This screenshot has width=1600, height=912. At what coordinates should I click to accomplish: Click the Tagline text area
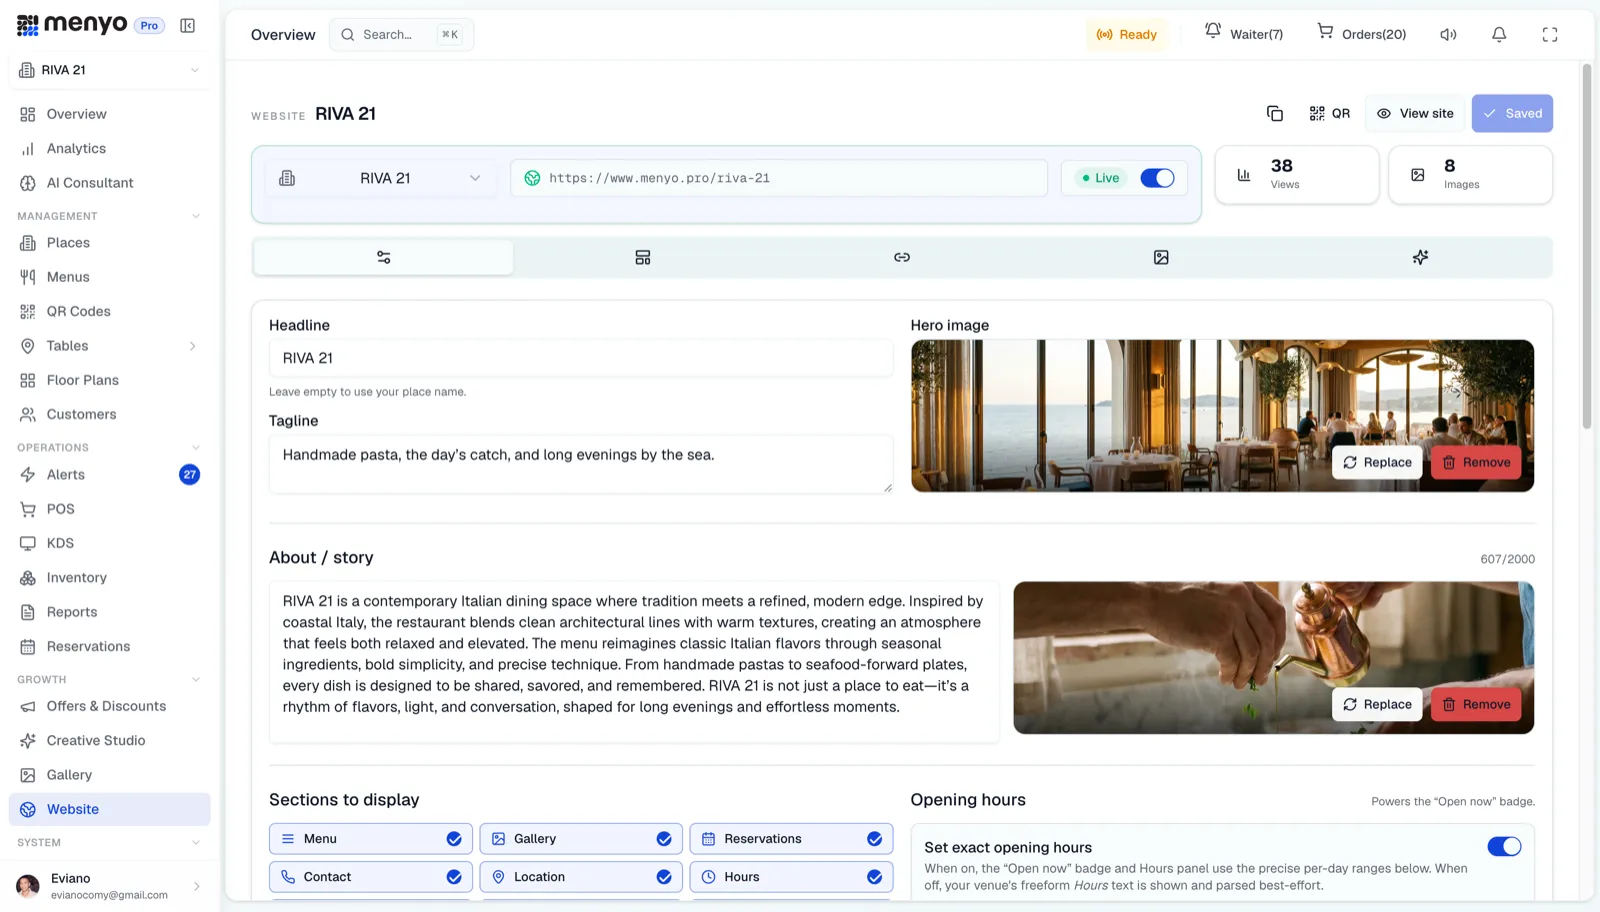click(x=581, y=464)
